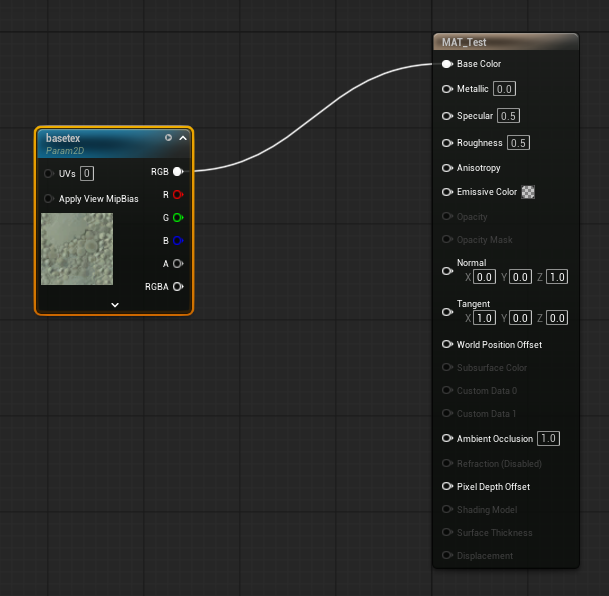Viewport: 609px width, 596px height.
Task: Click the Roughness value field
Action: pyautogui.click(x=518, y=143)
